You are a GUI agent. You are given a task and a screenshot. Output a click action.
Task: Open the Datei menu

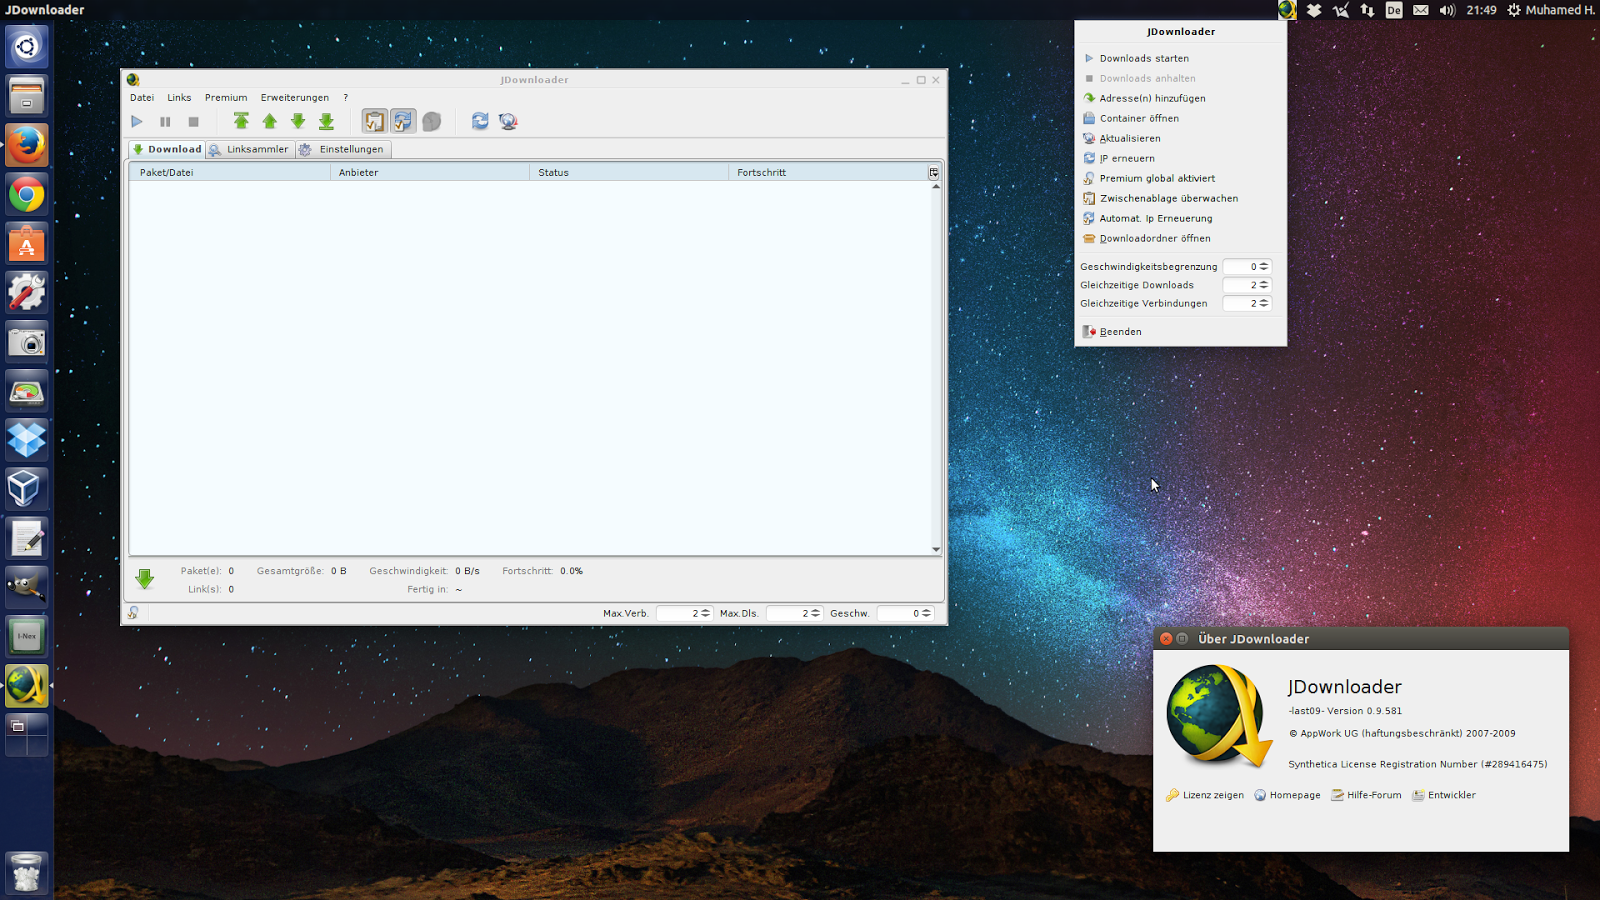(x=142, y=98)
